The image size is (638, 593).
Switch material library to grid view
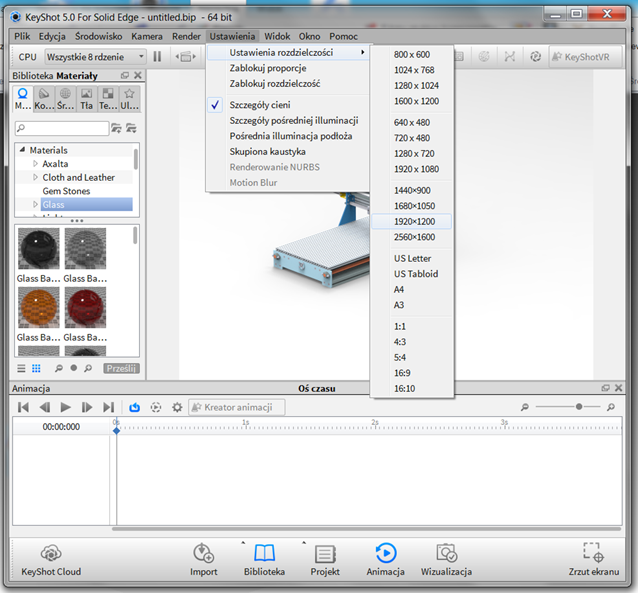(36, 368)
